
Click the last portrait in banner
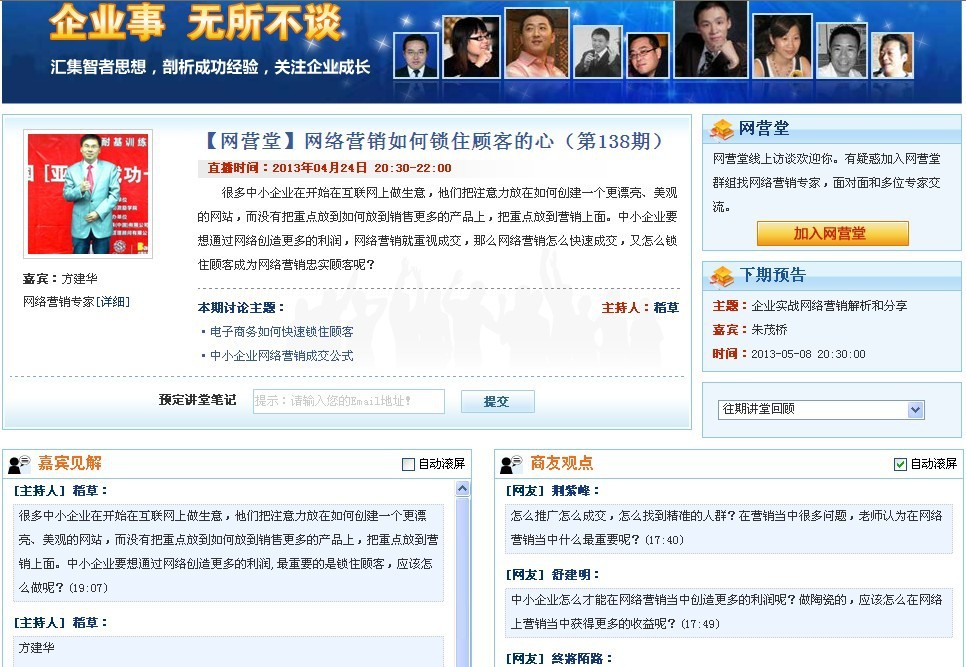click(x=891, y=55)
